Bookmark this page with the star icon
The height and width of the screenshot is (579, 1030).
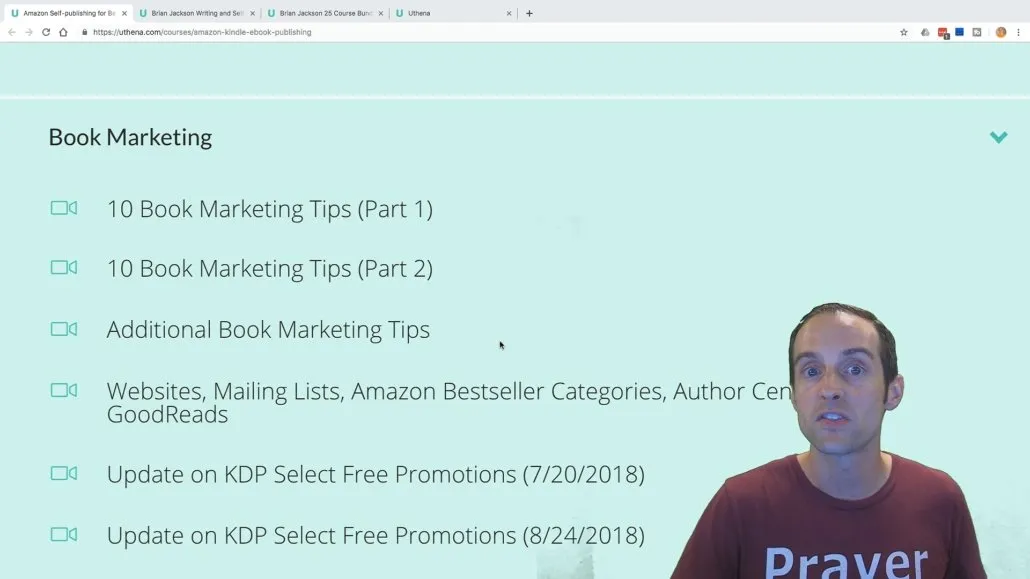[x=904, y=32]
